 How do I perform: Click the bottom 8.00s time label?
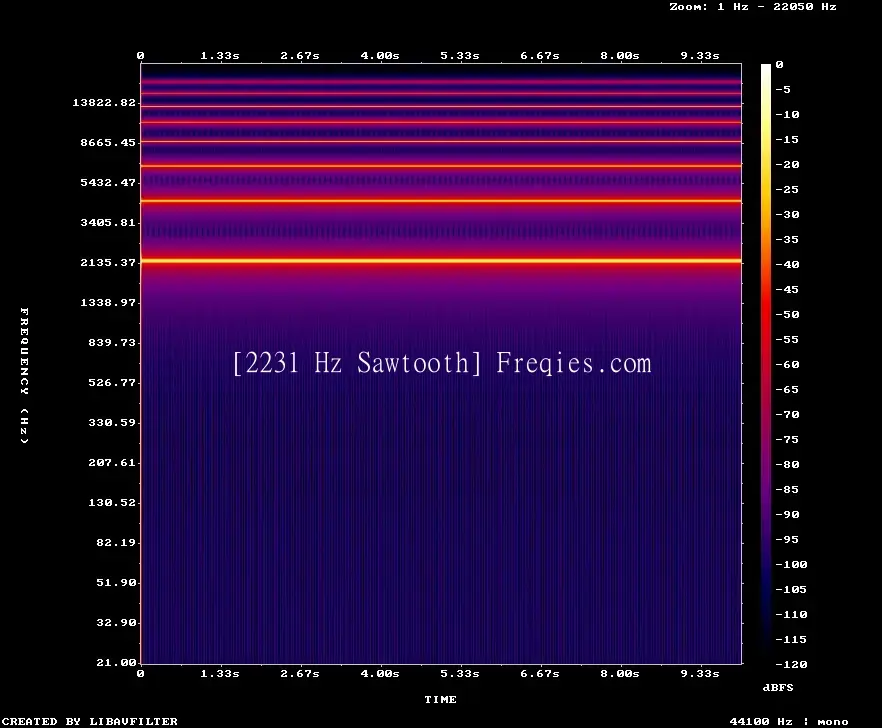tap(619, 673)
